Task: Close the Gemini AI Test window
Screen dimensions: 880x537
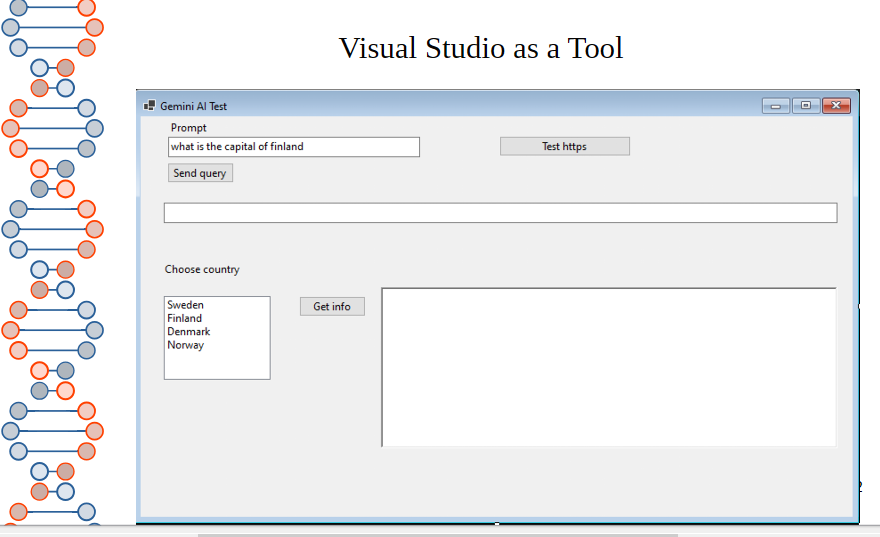Action: tap(836, 106)
